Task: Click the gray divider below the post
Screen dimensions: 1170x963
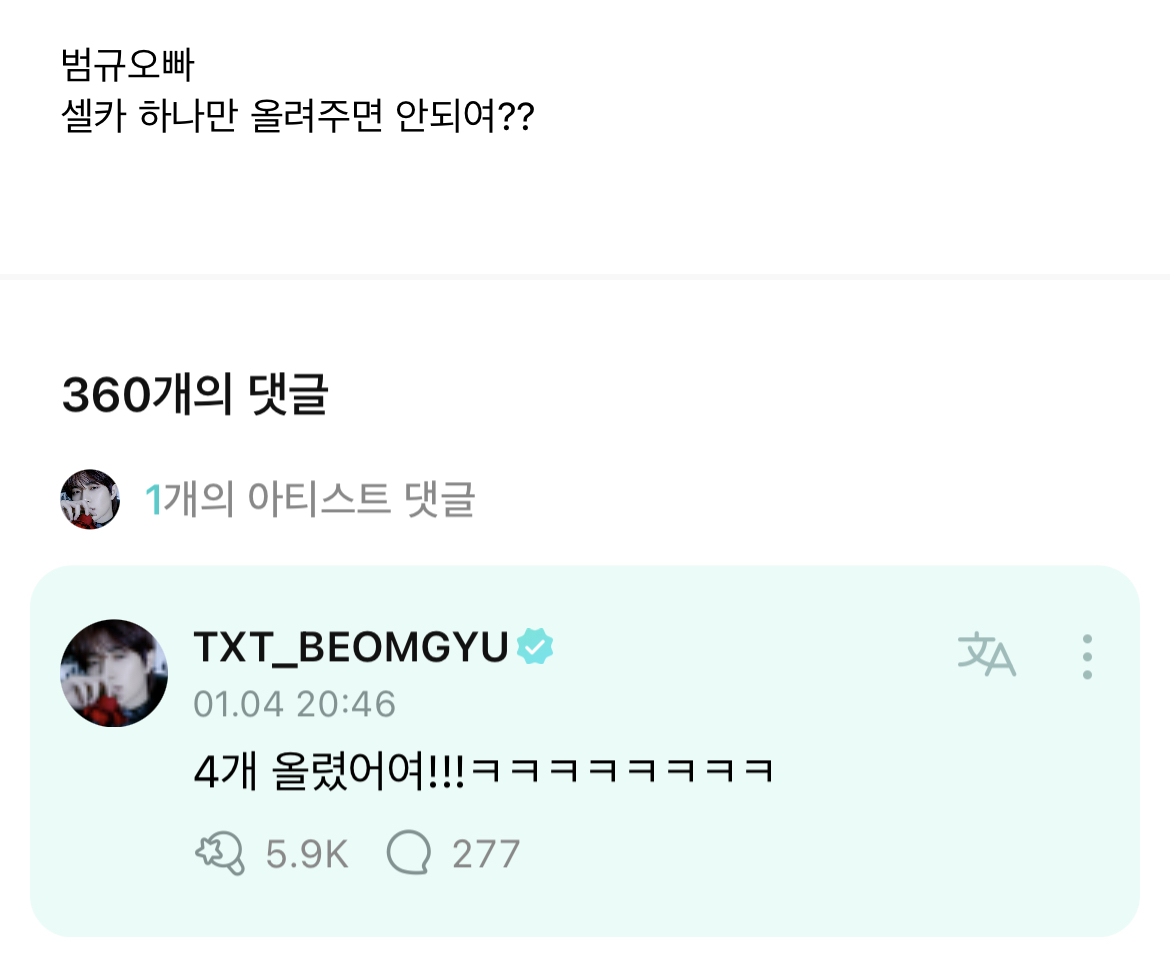Action: coord(585,277)
